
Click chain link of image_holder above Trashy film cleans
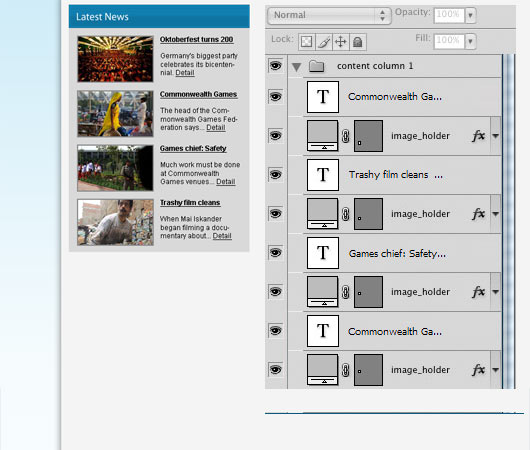346,136
